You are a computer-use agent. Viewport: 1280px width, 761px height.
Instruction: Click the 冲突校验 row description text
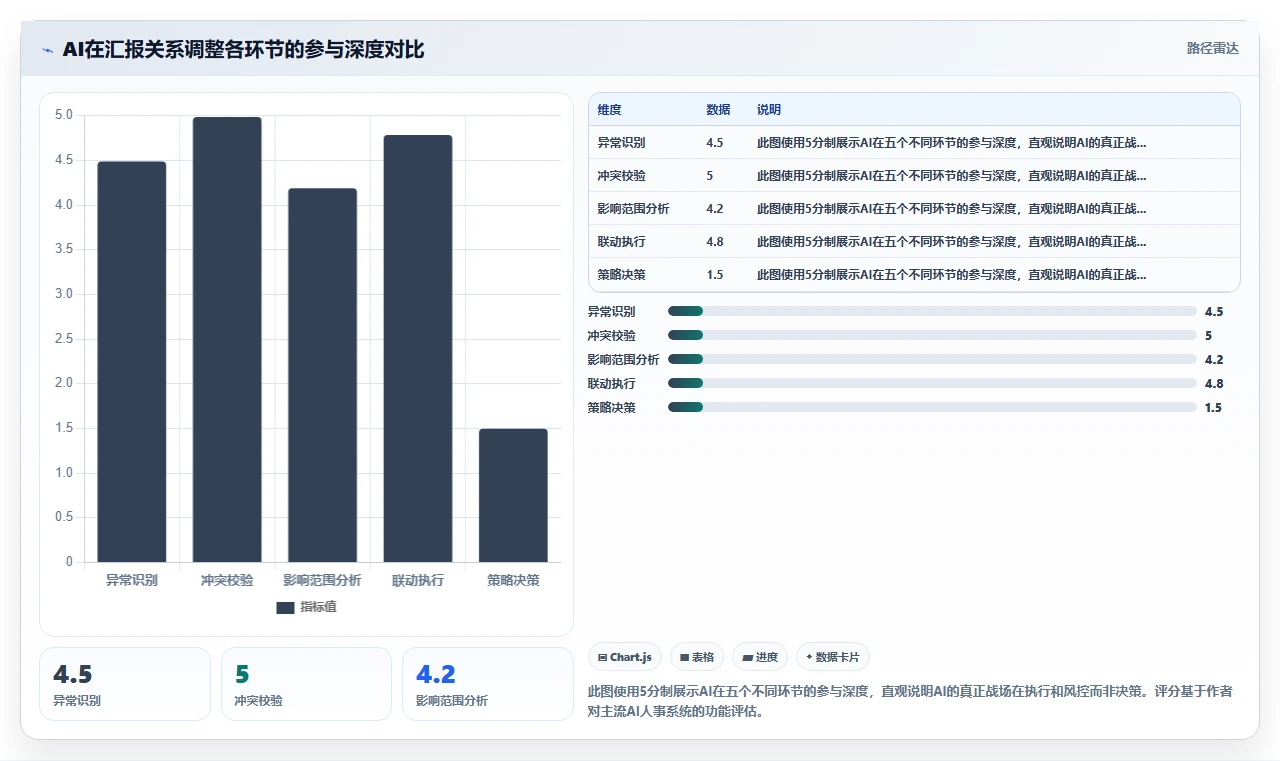952,176
